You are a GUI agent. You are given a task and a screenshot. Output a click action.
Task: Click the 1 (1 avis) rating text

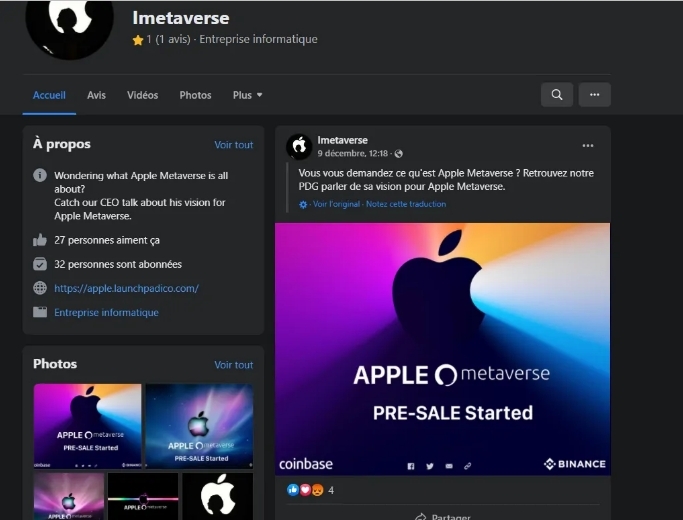click(169, 39)
